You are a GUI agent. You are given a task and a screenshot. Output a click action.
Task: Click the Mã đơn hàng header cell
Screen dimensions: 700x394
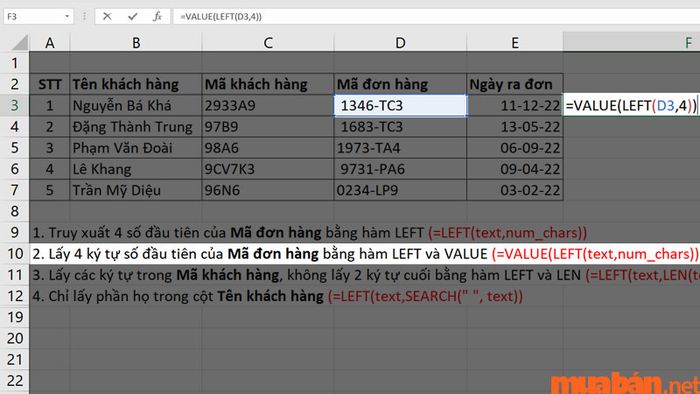400,84
